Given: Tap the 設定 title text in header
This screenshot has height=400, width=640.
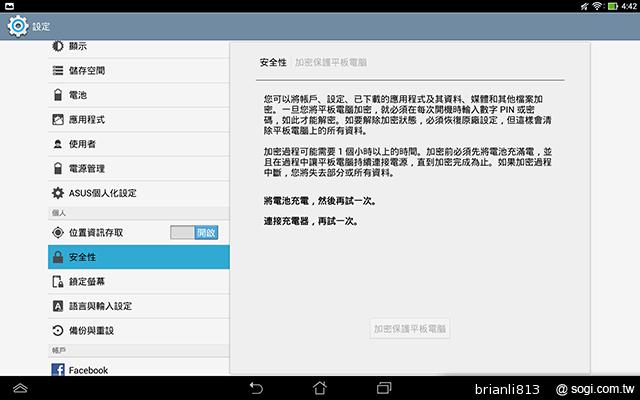Looking at the screenshot, I should 41,27.
